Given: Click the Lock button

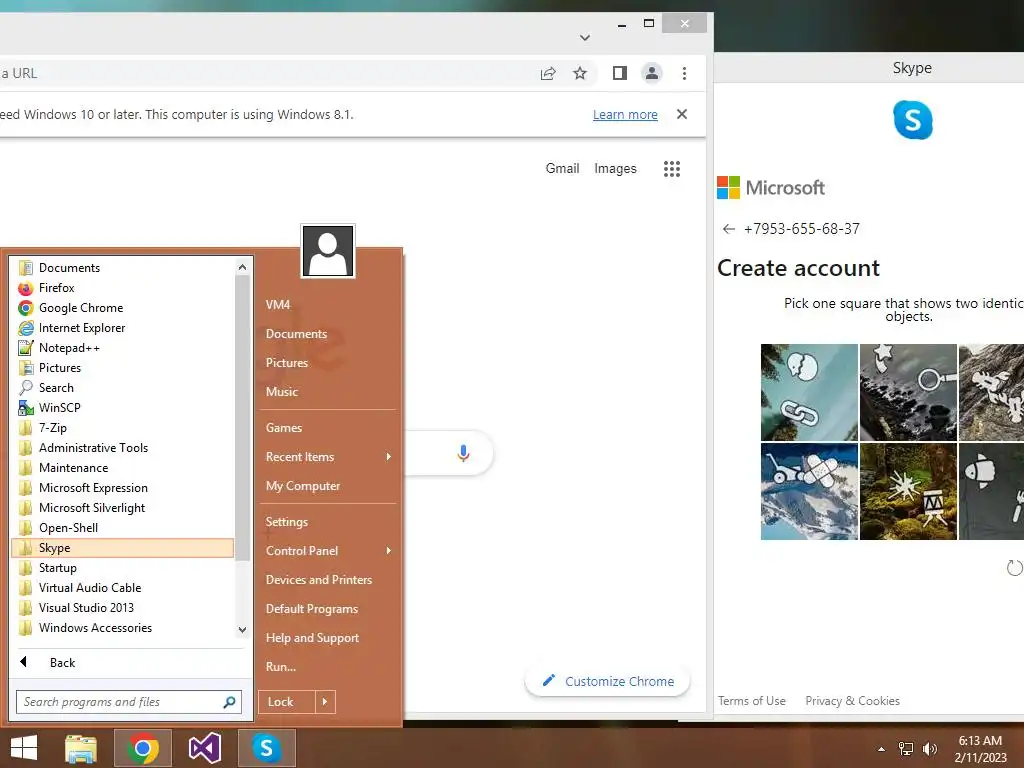Looking at the screenshot, I should pyautogui.click(x=287, y=702).
